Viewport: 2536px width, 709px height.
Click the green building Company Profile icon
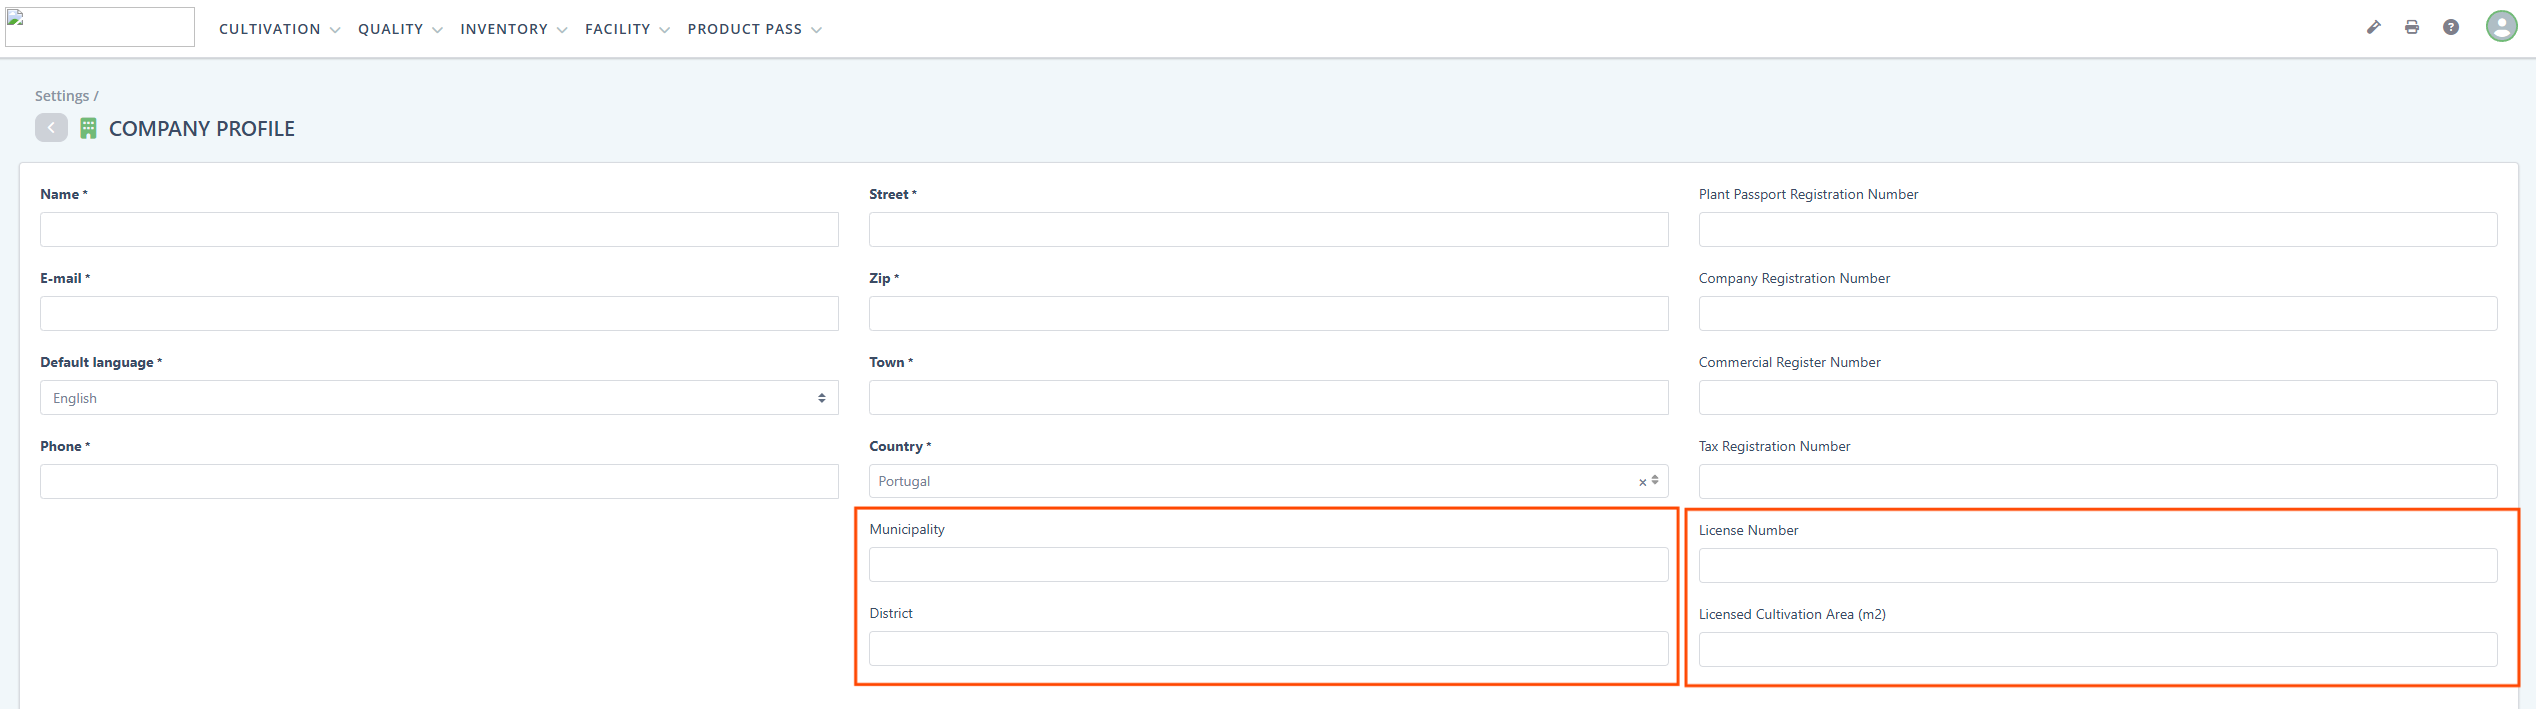[x=88, y=129]
